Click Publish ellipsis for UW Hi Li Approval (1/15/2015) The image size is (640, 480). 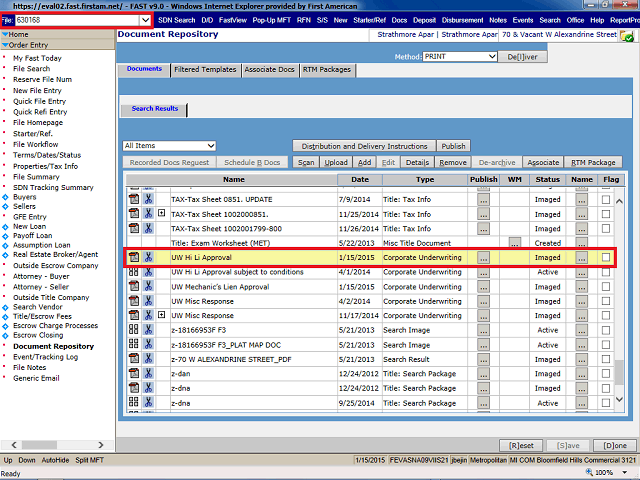click(483, 258)
